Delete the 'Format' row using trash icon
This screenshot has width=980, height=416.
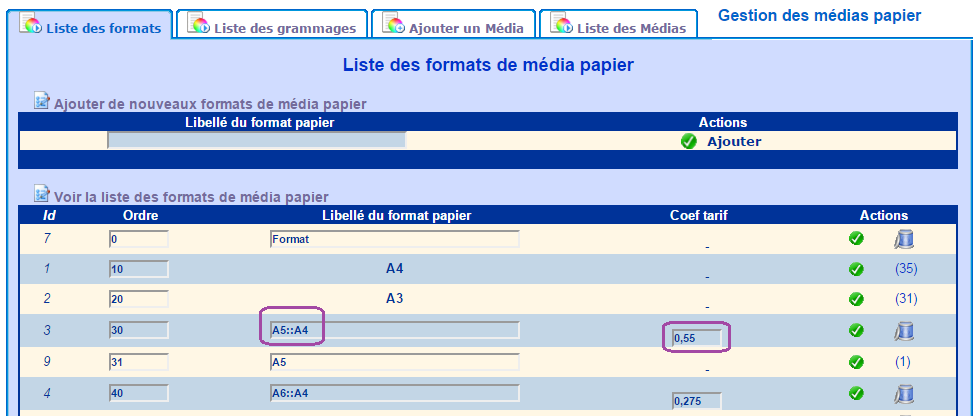pyautogui.click(x=904, y=239)
